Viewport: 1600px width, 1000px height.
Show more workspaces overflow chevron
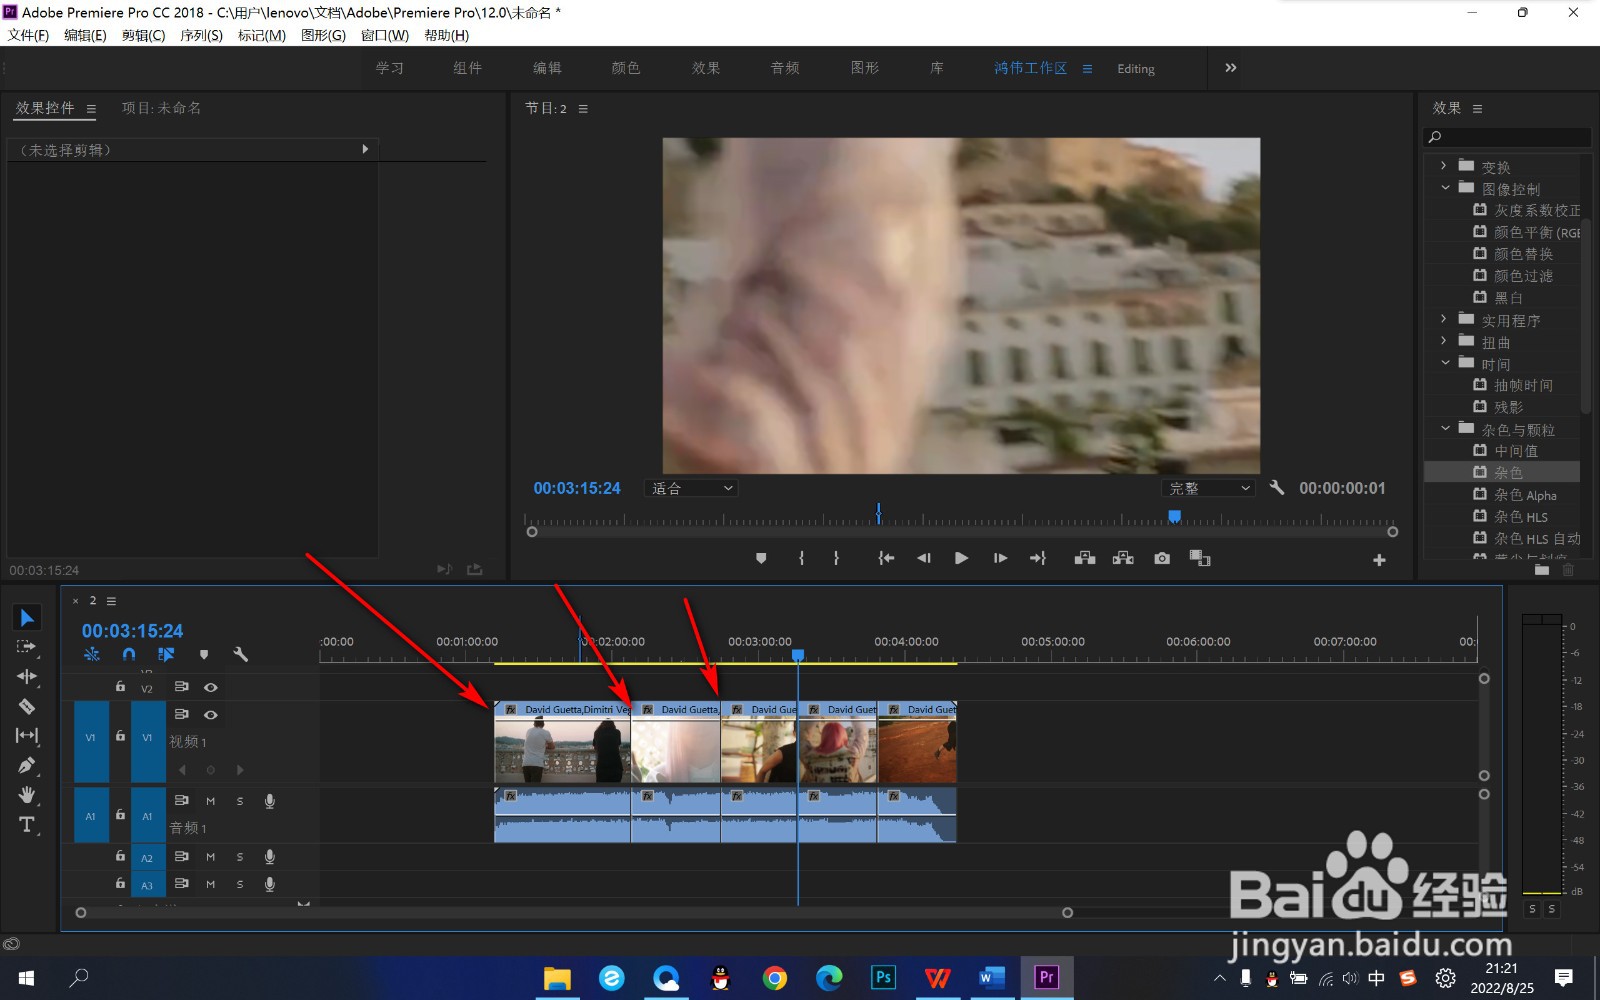(1231, 68)
